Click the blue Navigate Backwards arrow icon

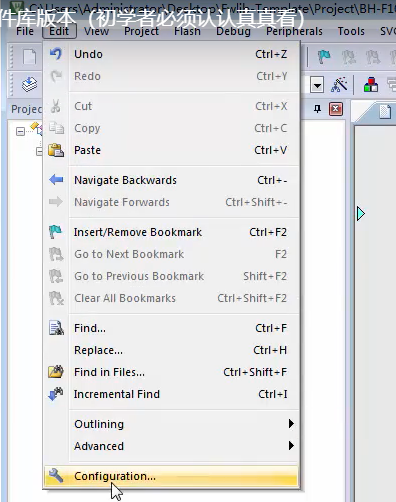tap(56, 180)
